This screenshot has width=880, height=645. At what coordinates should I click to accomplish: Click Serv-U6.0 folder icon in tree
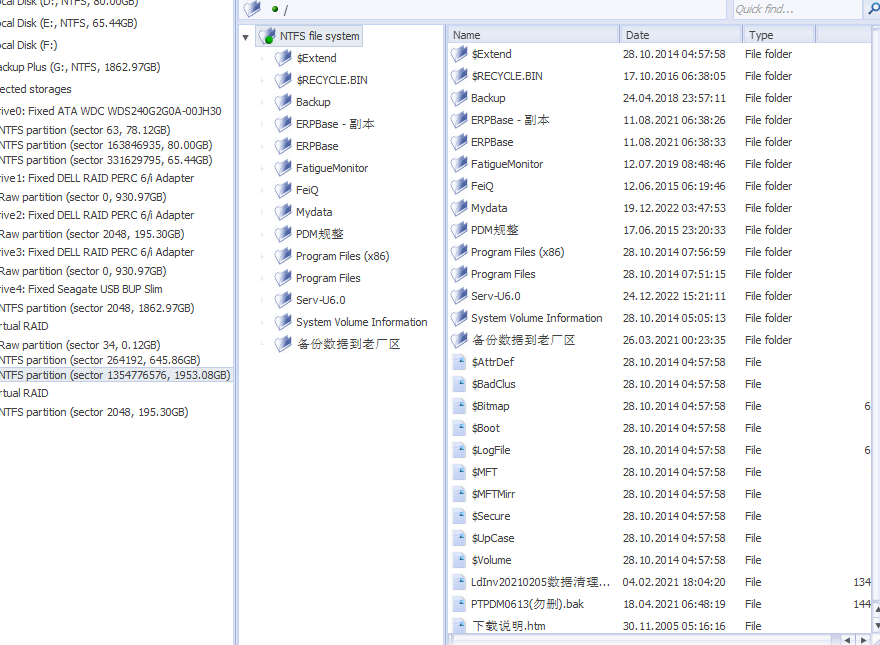283,300
